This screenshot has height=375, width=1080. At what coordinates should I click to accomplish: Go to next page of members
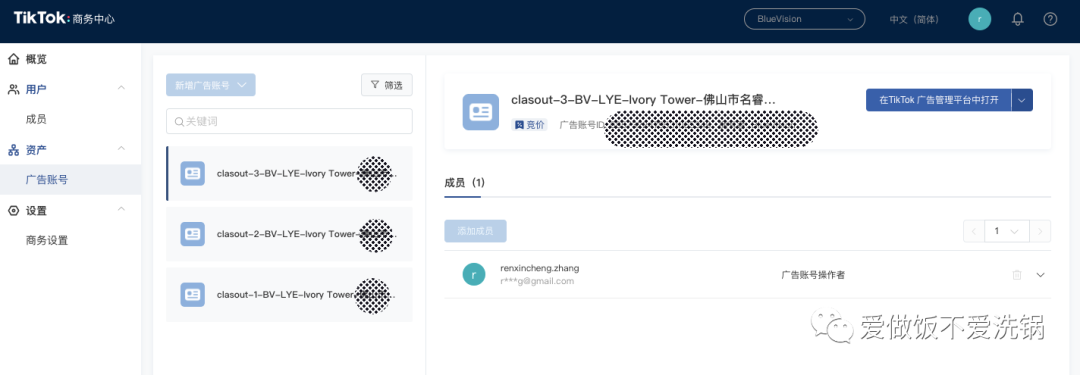click(1040, 231)
